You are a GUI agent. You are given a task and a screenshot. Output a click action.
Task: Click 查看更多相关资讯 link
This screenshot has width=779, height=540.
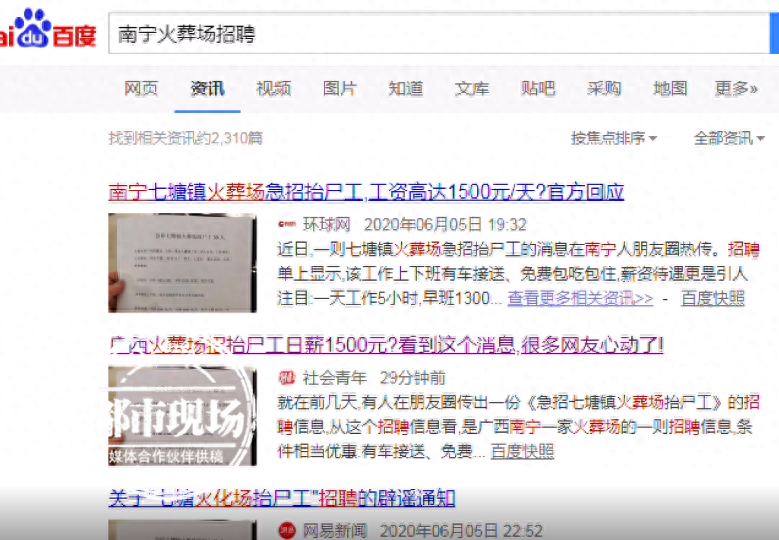(580, 298)
